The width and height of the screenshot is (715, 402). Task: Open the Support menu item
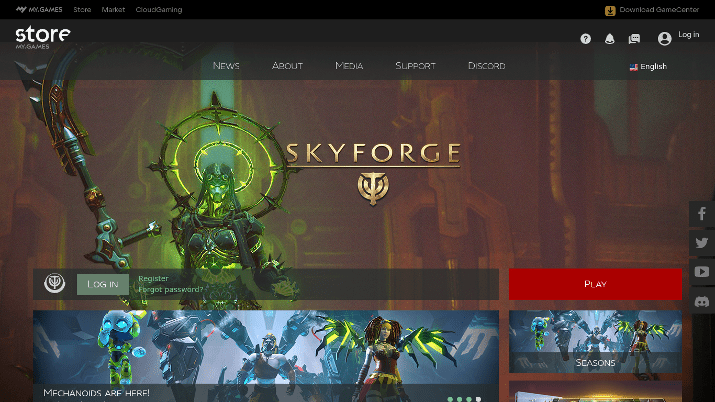pyautogui.click(x=415, y=66)
